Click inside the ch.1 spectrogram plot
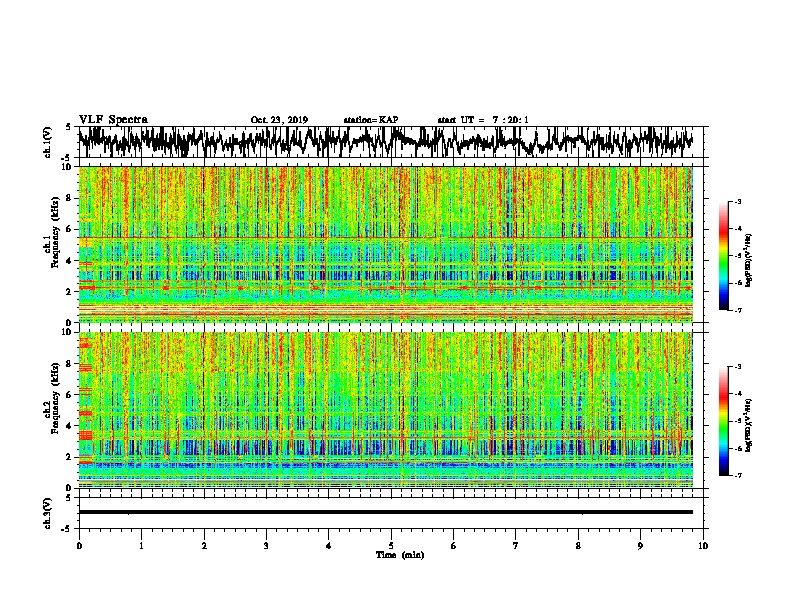792x612 pixels. coord(385,244)
